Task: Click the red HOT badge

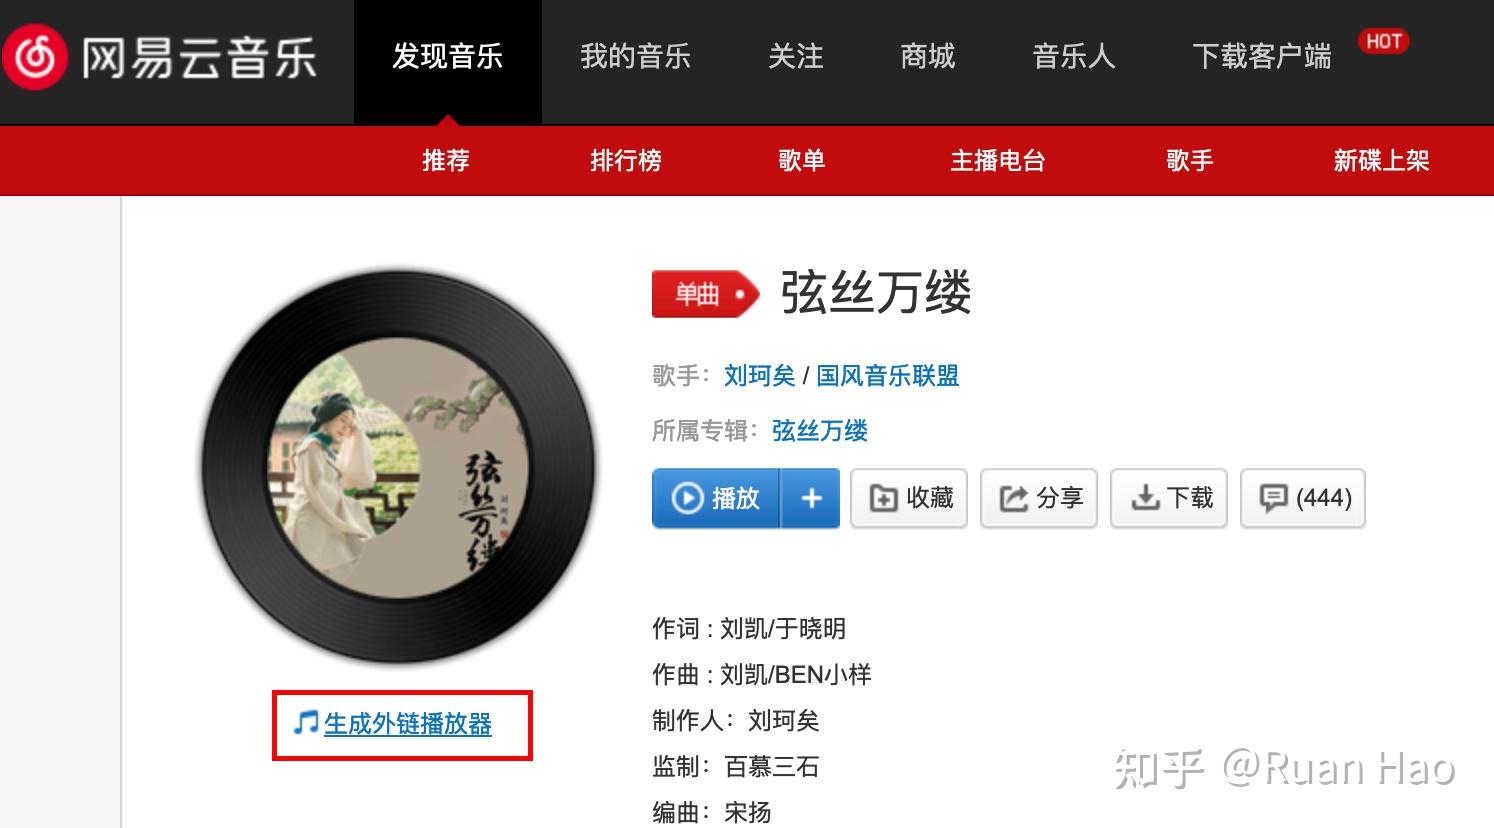Action: pyautogui.click(x=1383, y=41)
